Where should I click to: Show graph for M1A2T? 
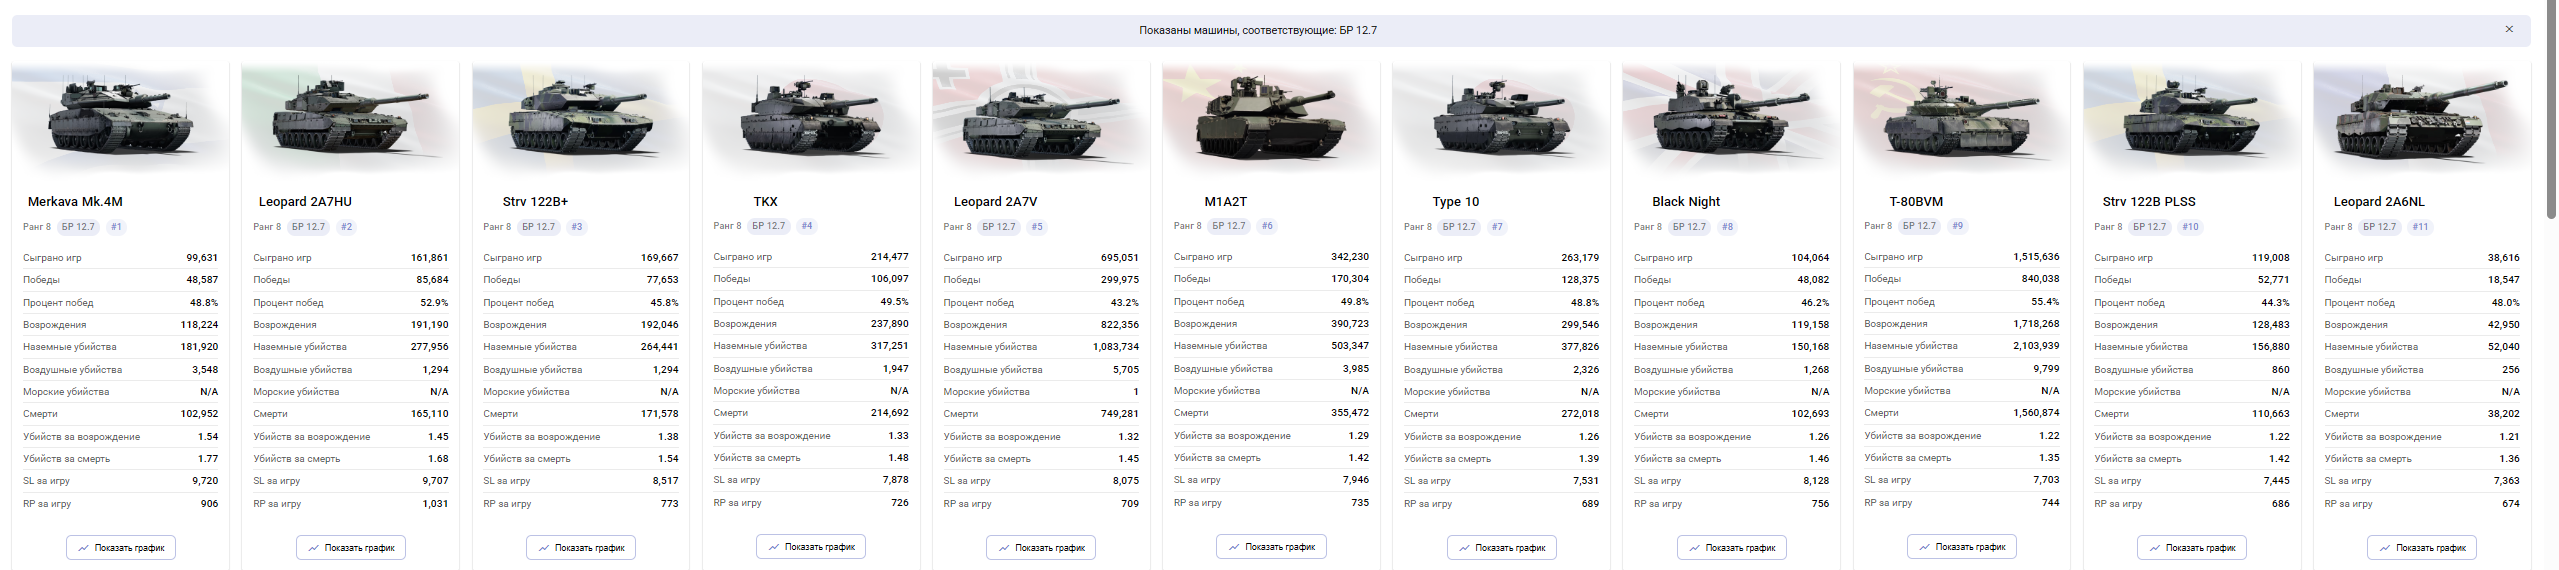pyautogui.click(x=1271, y=547)
